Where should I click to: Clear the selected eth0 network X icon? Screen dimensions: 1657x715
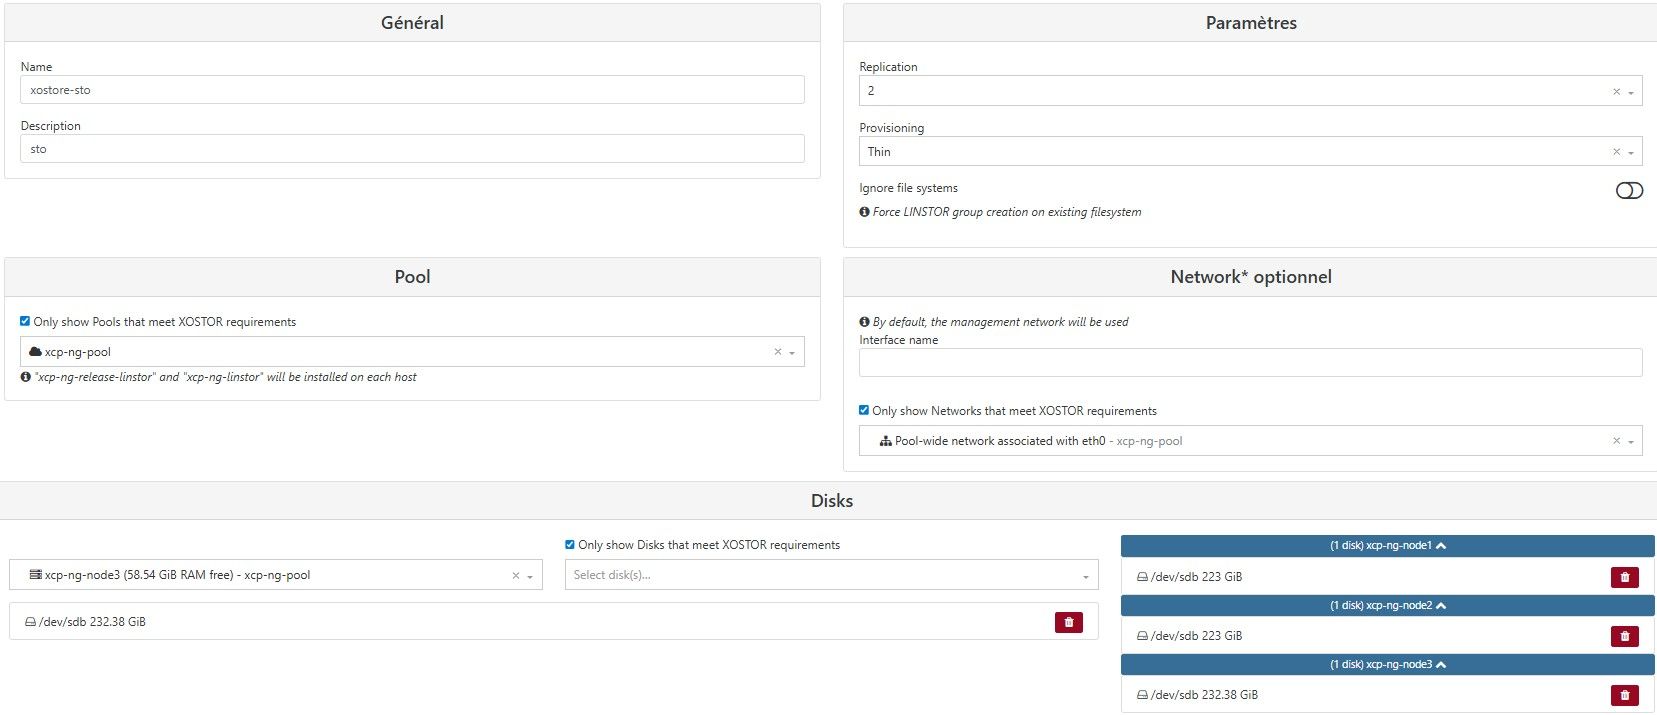click(1616, 441)
